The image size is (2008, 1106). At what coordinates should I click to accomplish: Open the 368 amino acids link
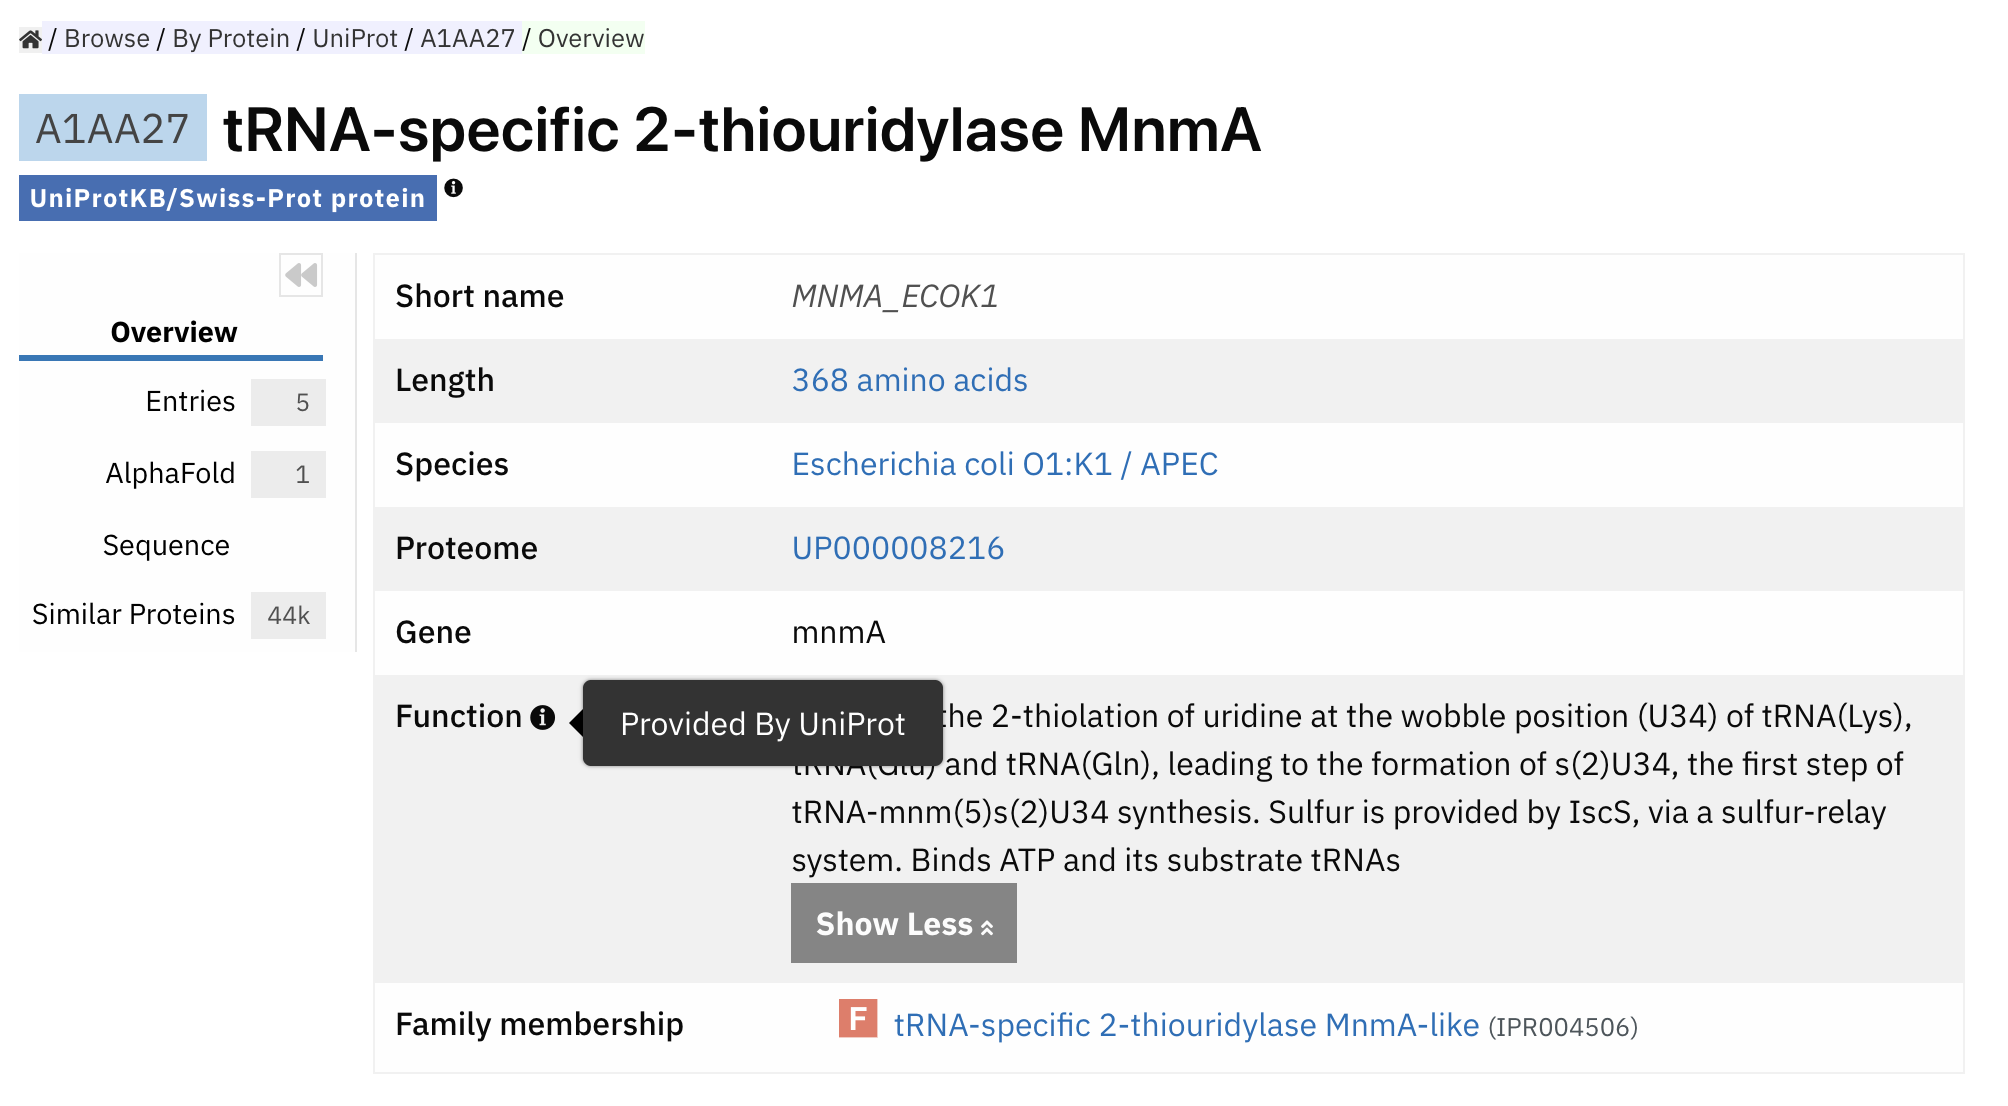point(909,380)
